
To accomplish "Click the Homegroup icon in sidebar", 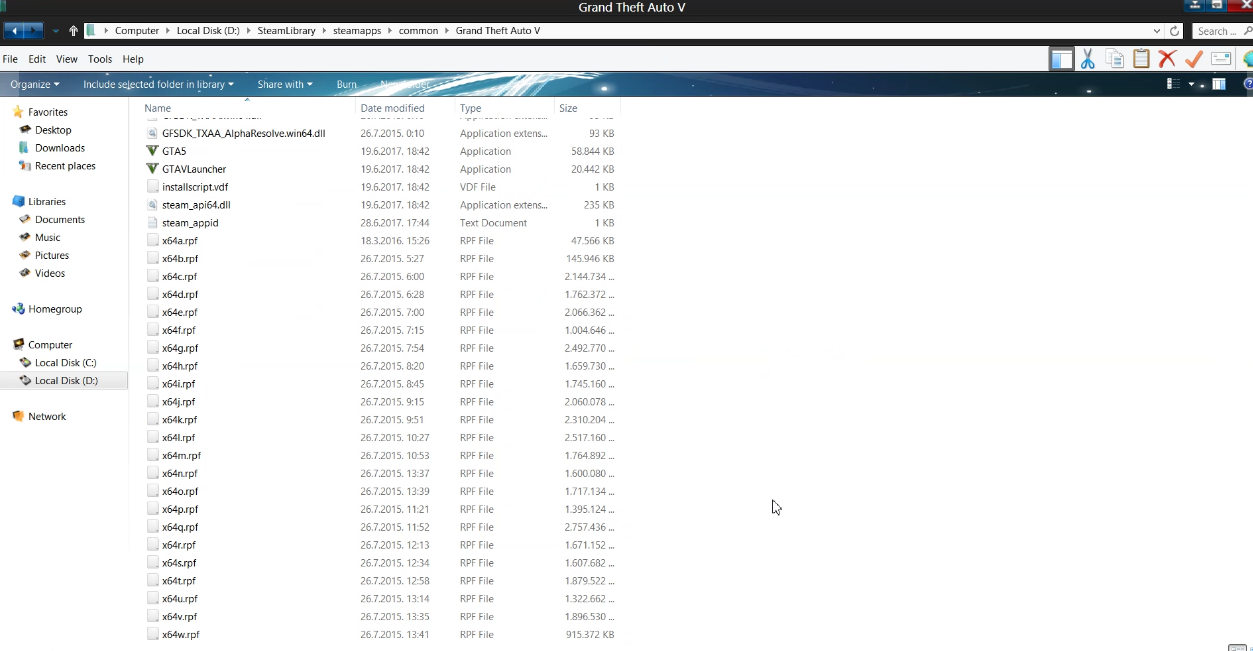I will (18, 309).
